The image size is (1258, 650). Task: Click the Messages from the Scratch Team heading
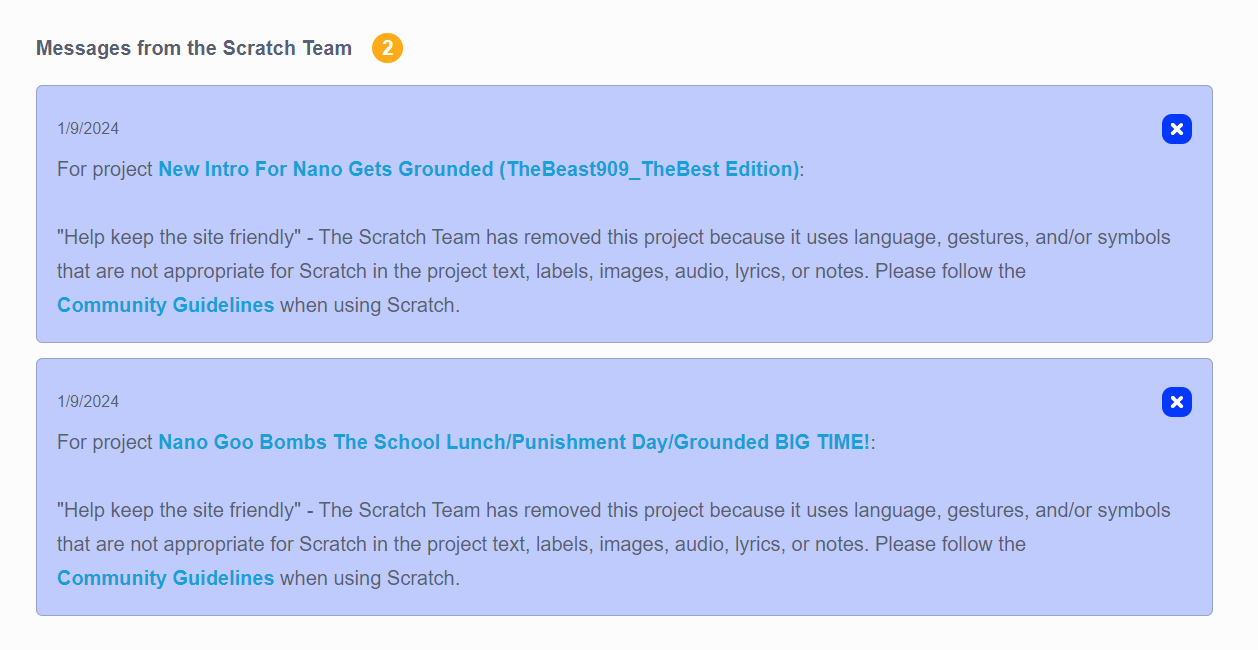pos(194,48)
